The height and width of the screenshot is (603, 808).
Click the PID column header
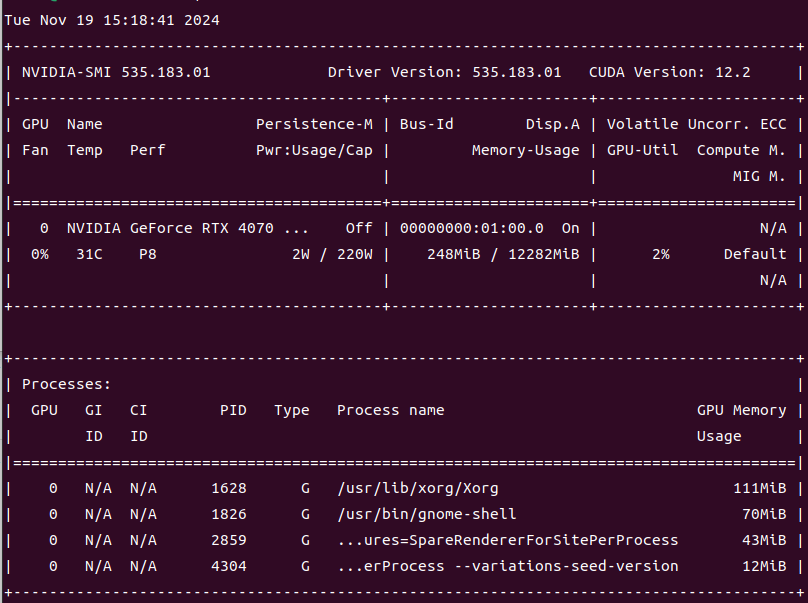pos(233,410)
